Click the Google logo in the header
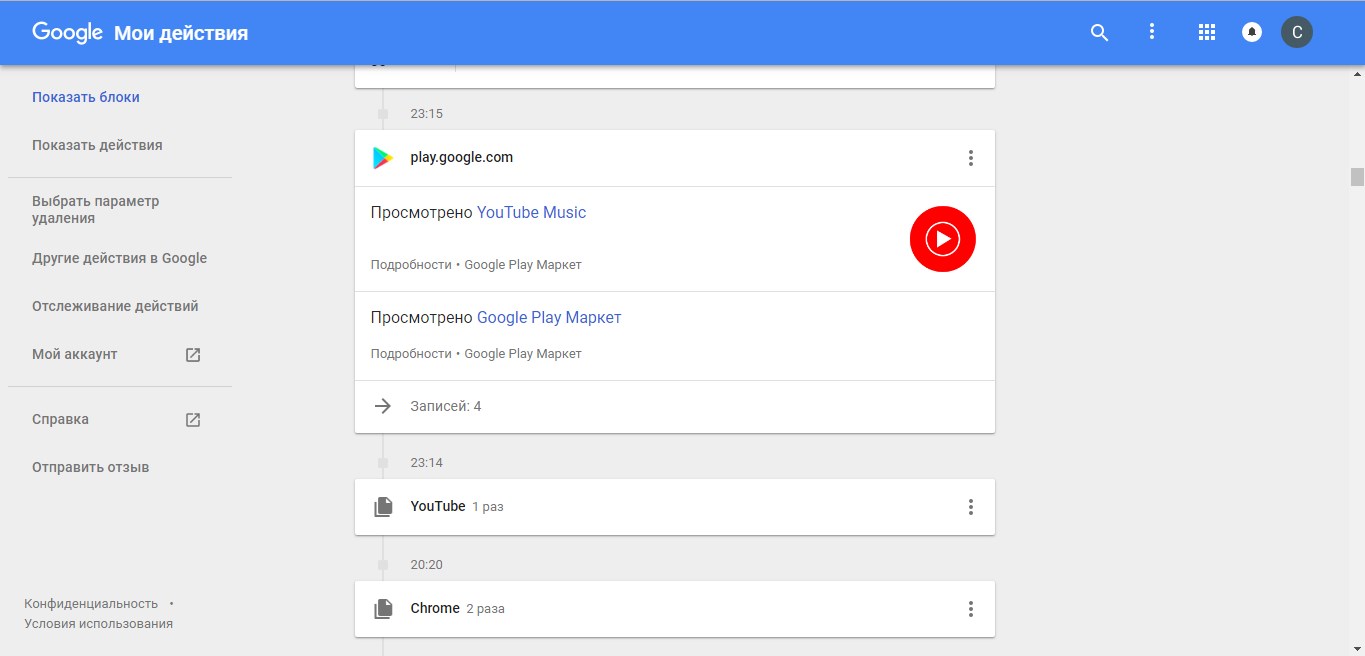Screen dimensions: 1365x656 [x=68, y=32]
